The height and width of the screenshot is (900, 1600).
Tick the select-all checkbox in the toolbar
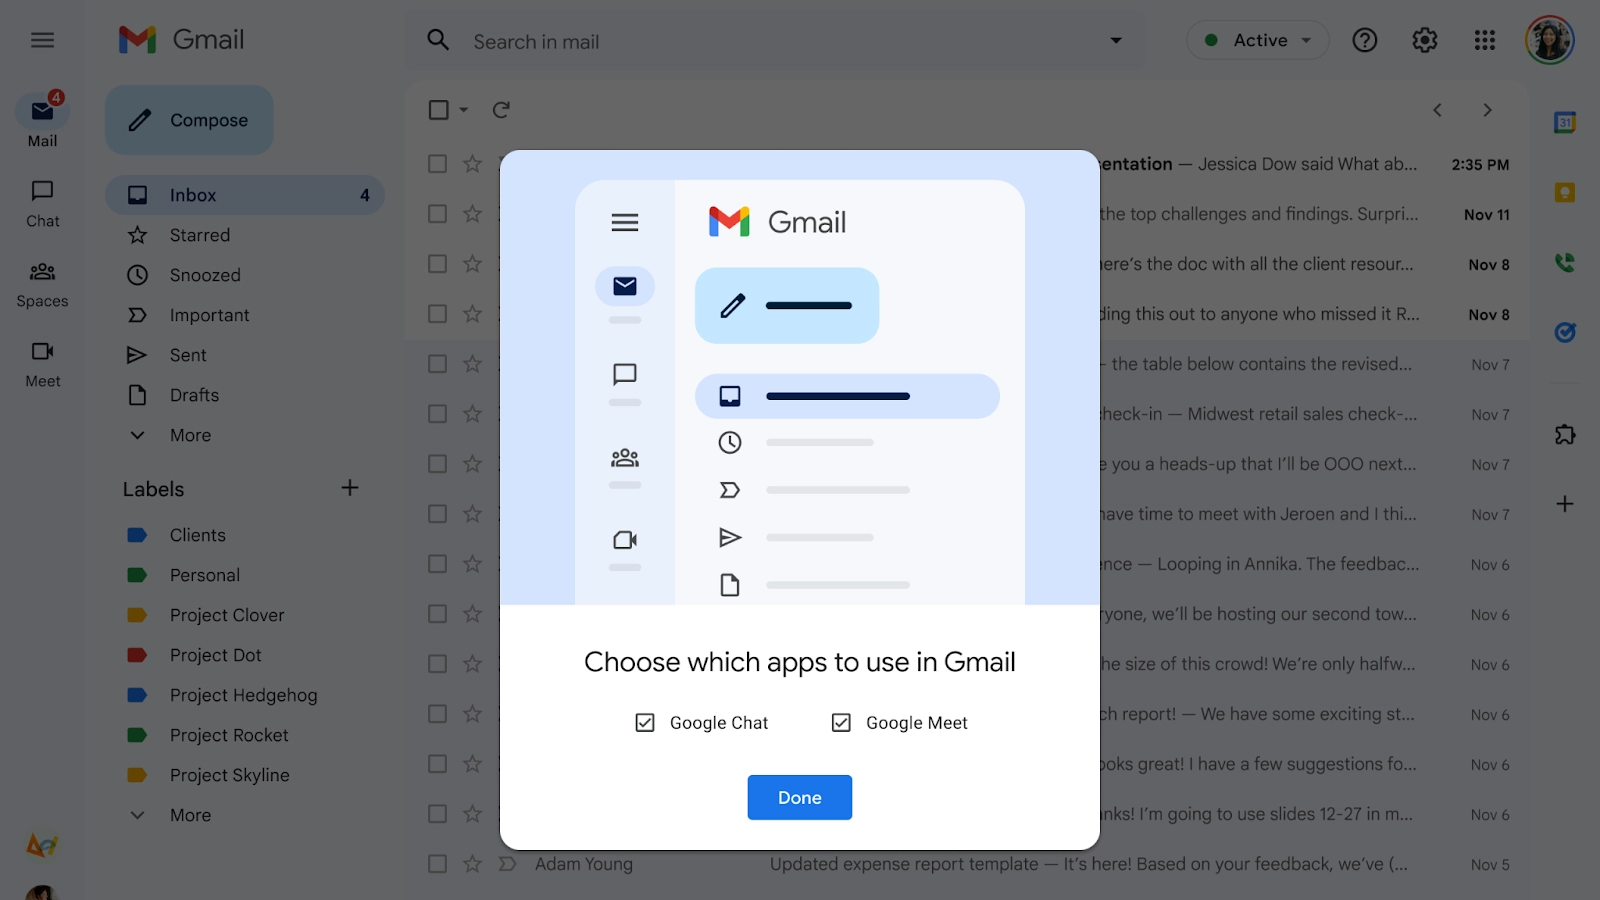[x=438, y=110]
